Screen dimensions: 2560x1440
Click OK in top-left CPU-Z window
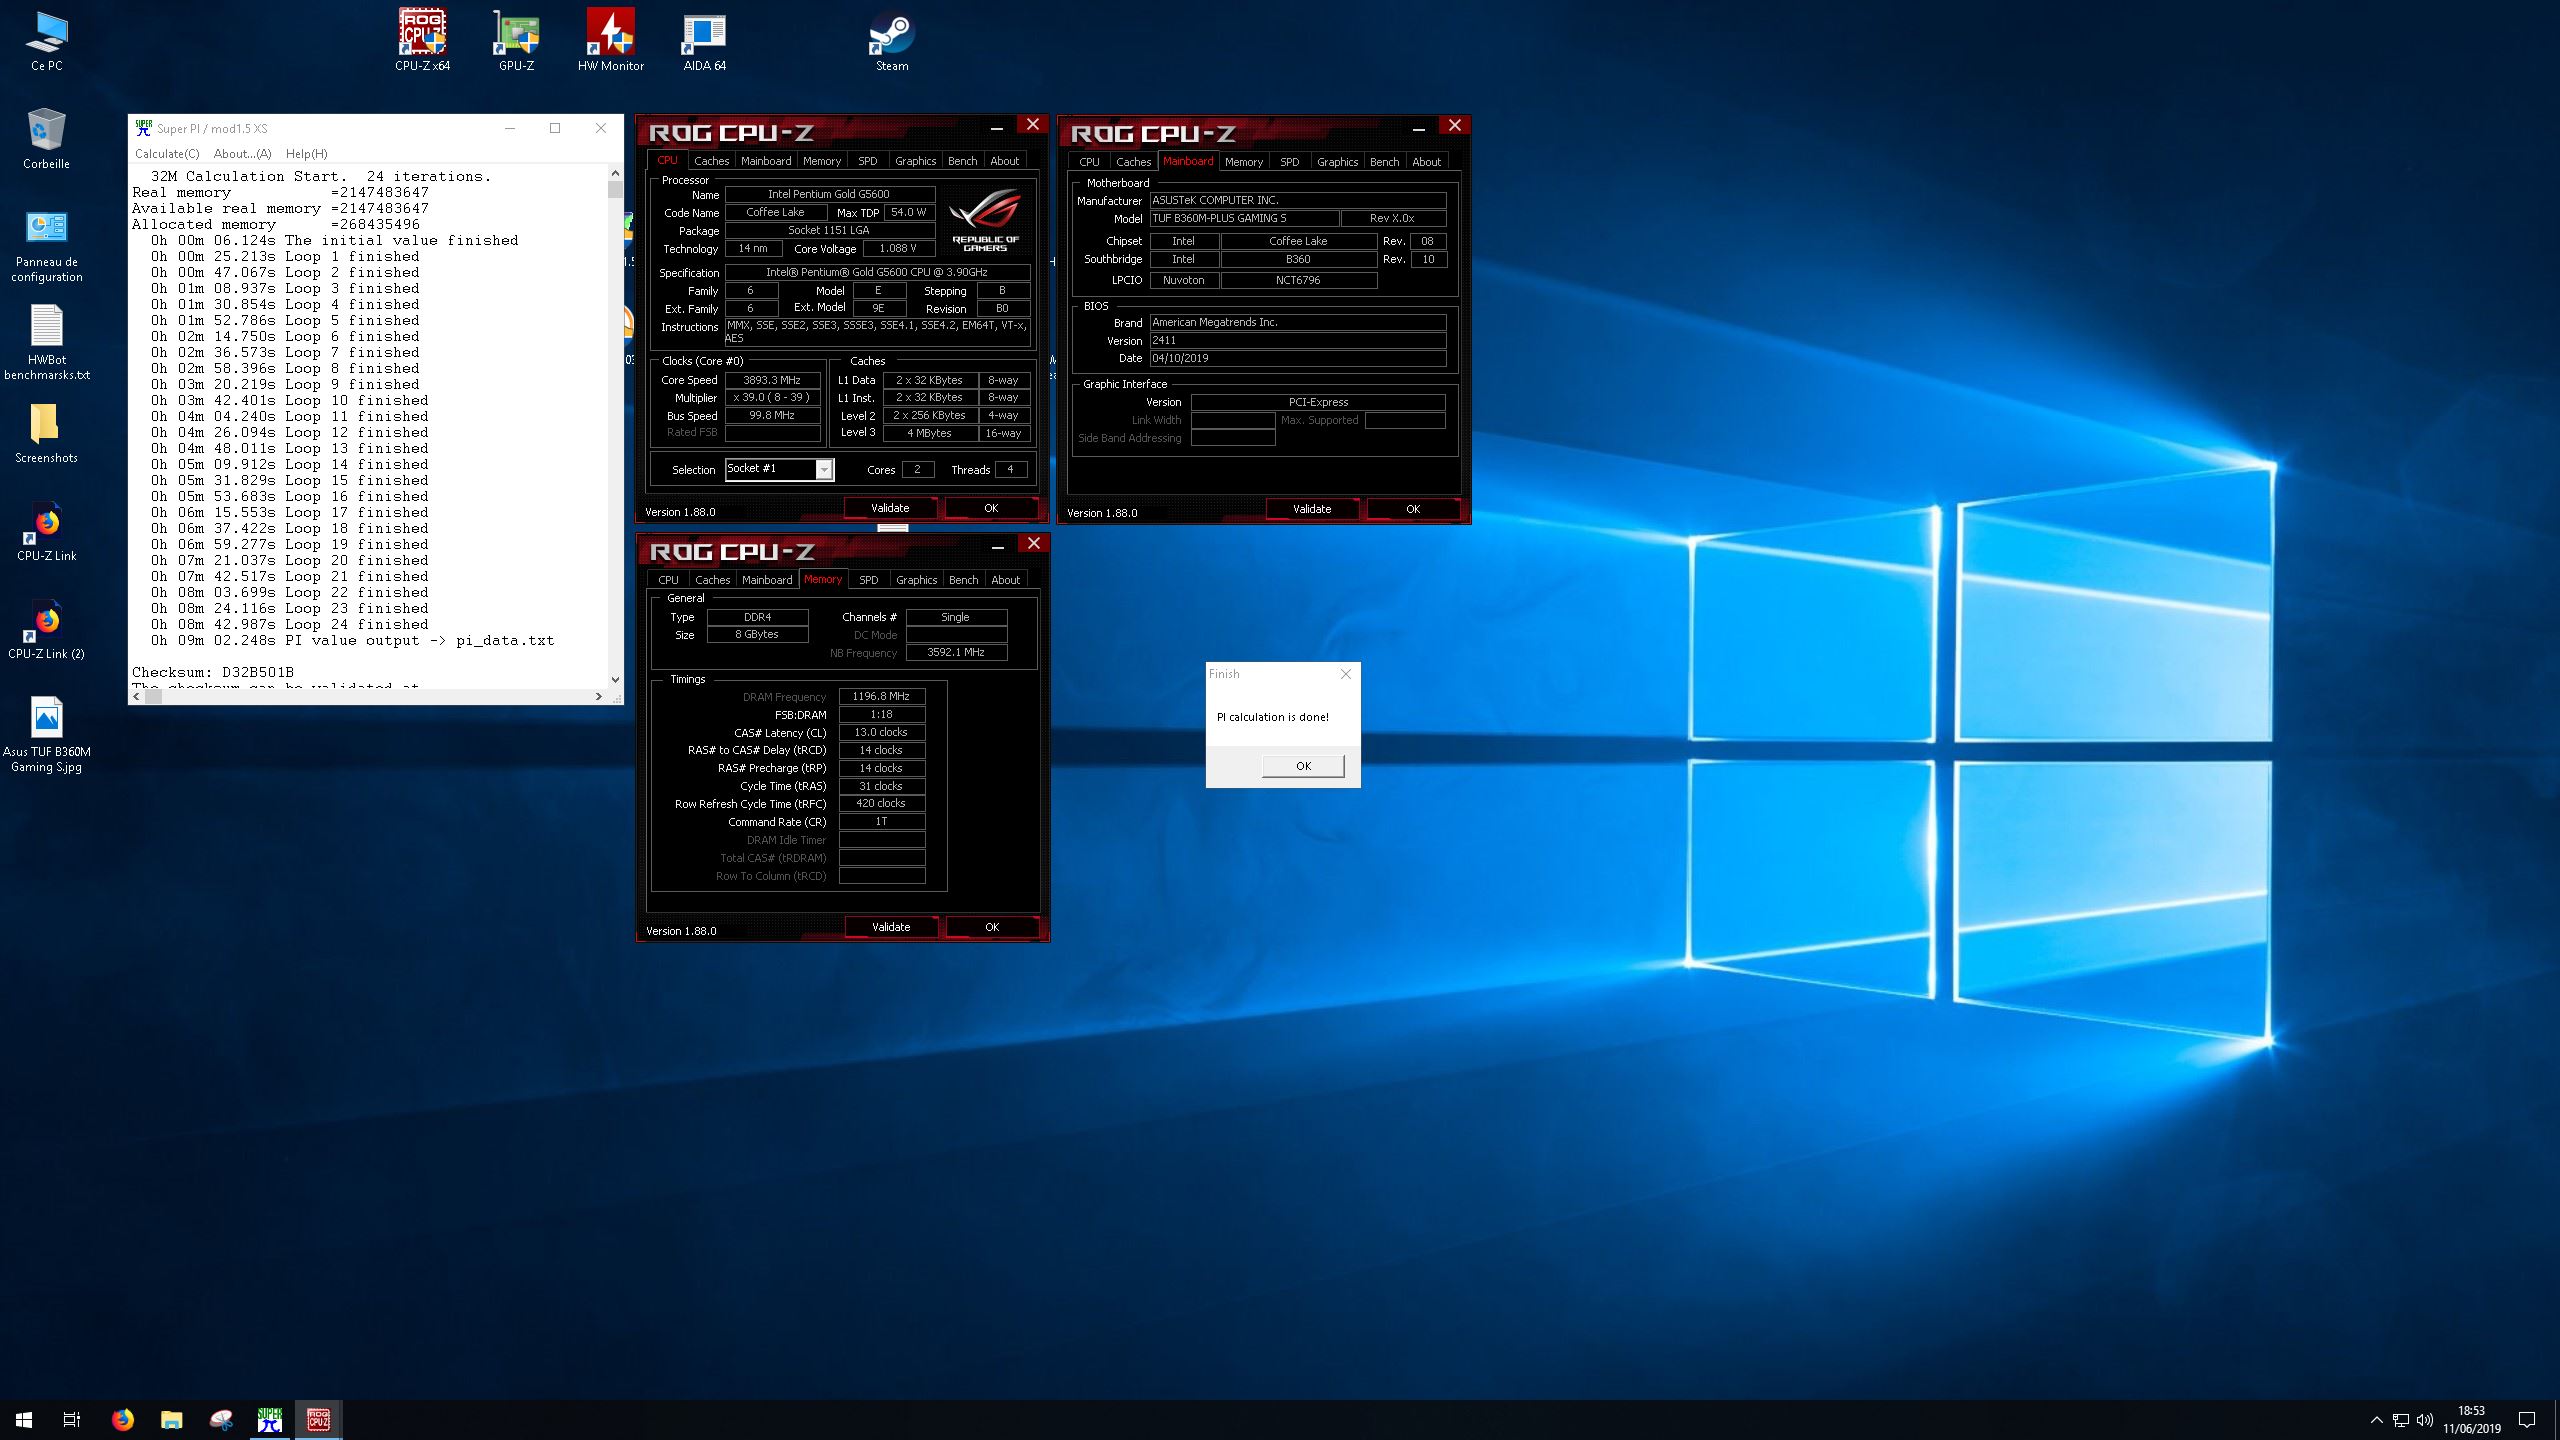point(991,508)
